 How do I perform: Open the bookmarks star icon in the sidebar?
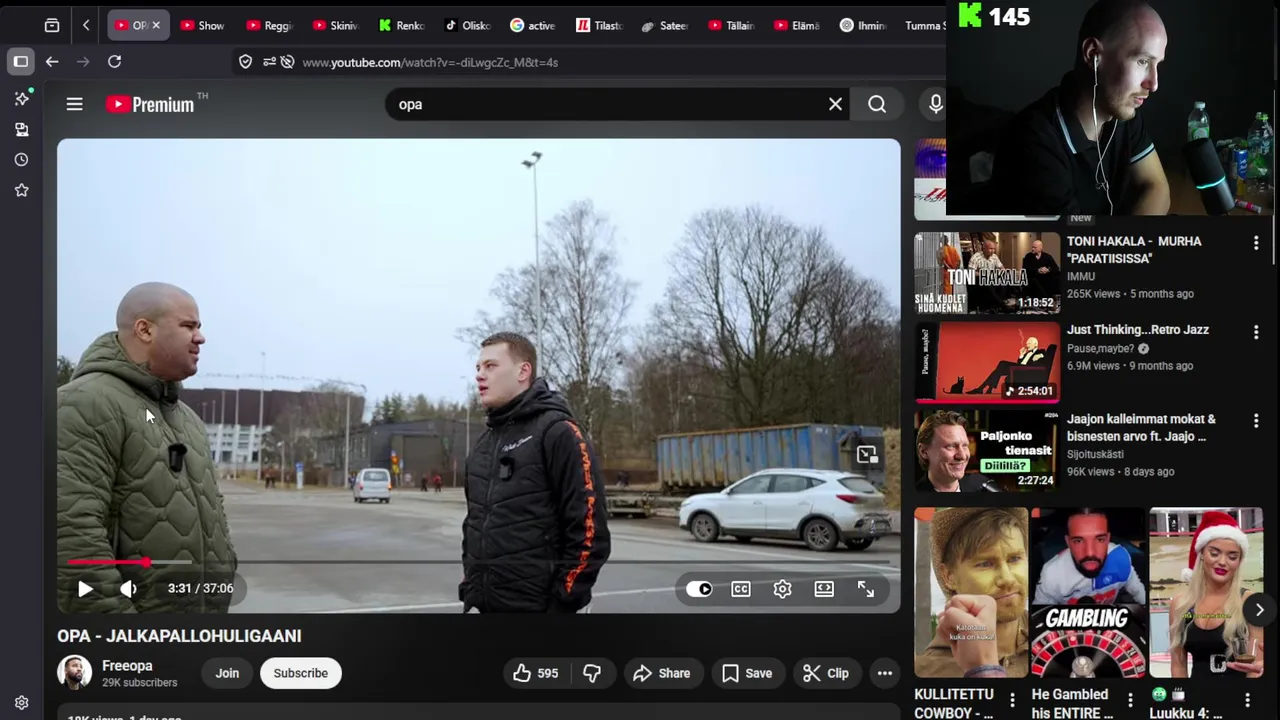[21, 190]
